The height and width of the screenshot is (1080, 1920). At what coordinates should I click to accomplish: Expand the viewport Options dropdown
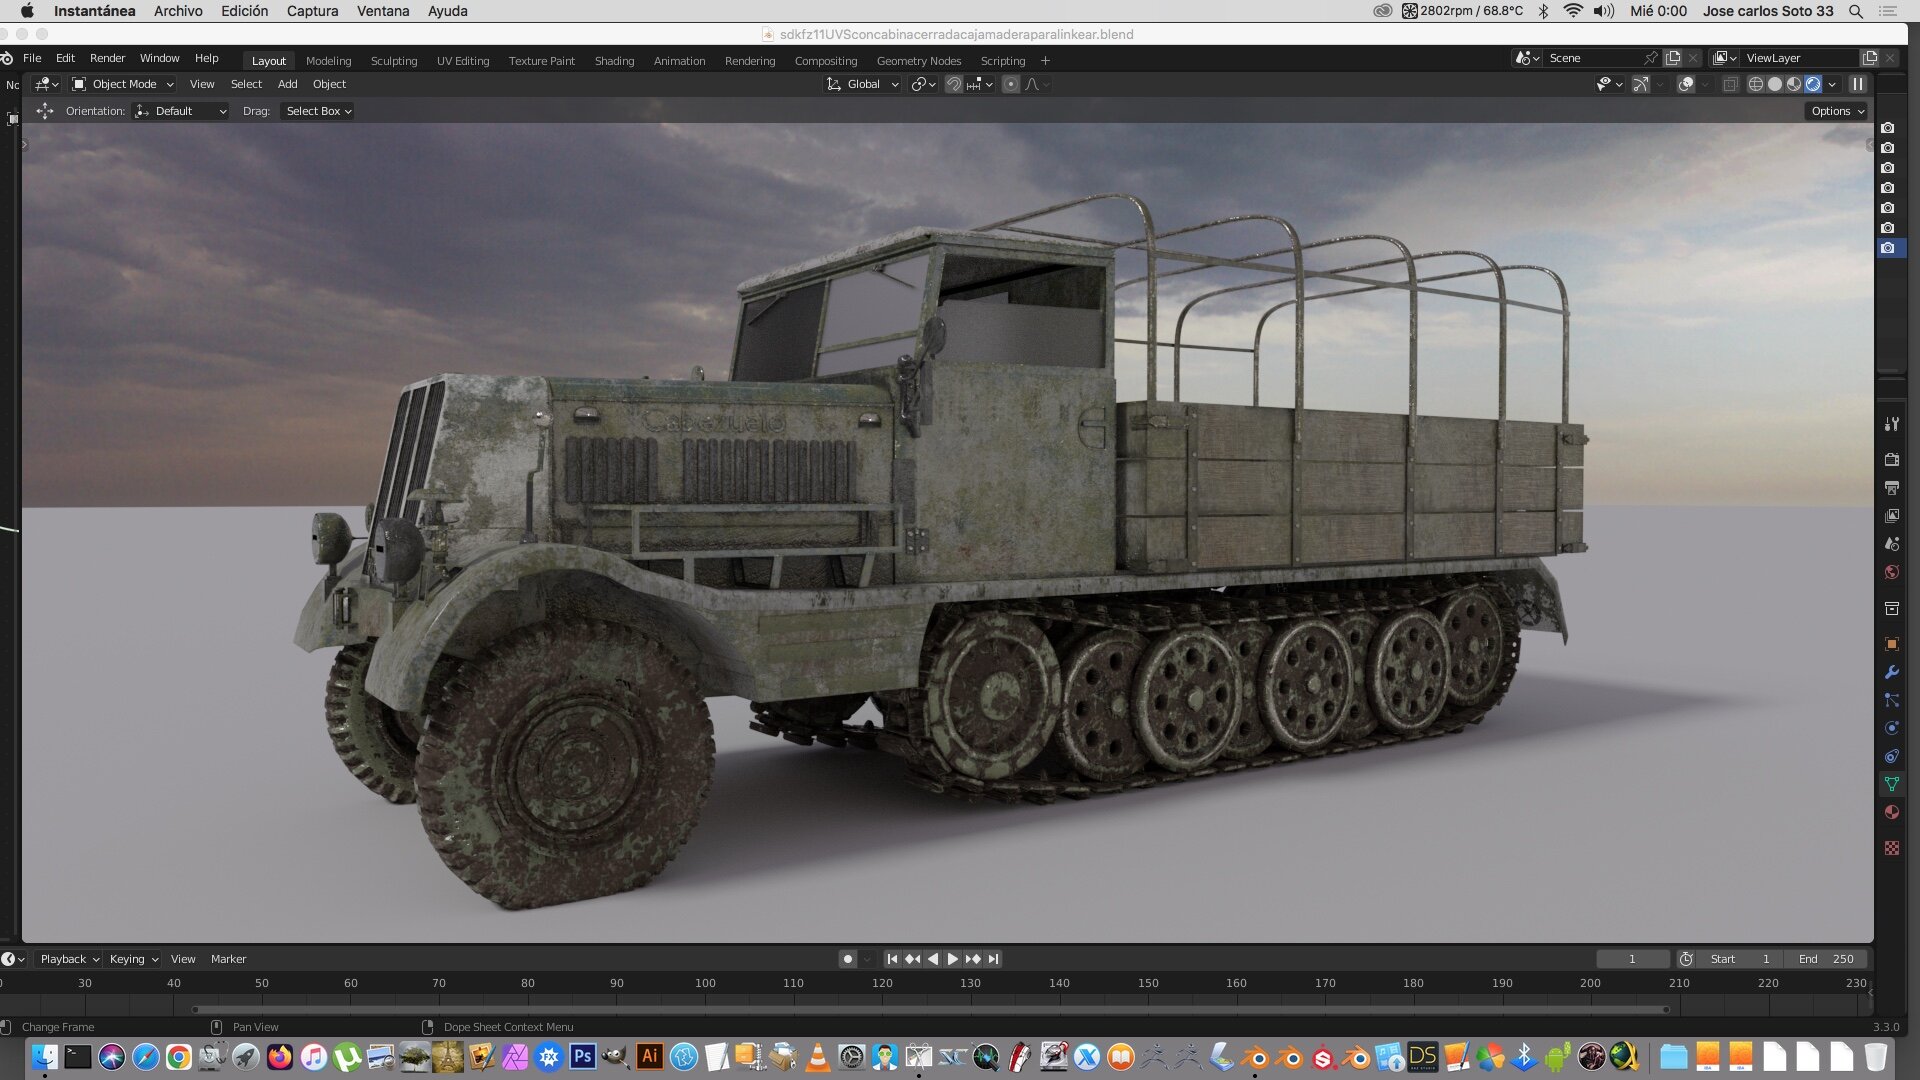click(x=1837, y=111)
